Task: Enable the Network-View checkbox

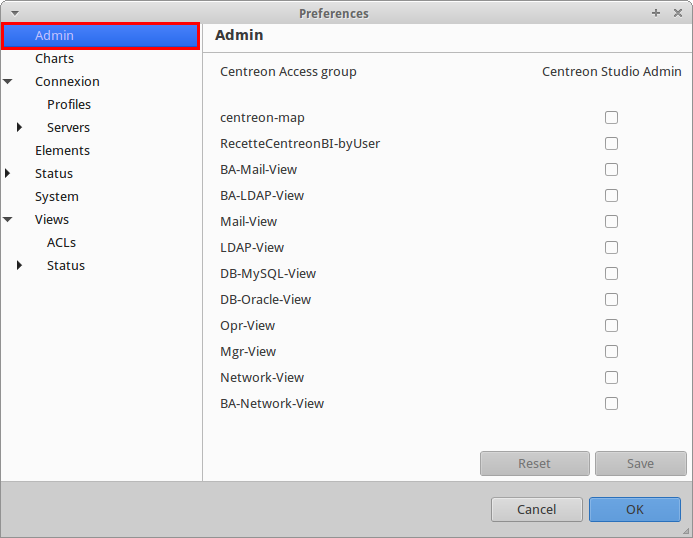Action: pyautogui.click(x=611, y=378)
